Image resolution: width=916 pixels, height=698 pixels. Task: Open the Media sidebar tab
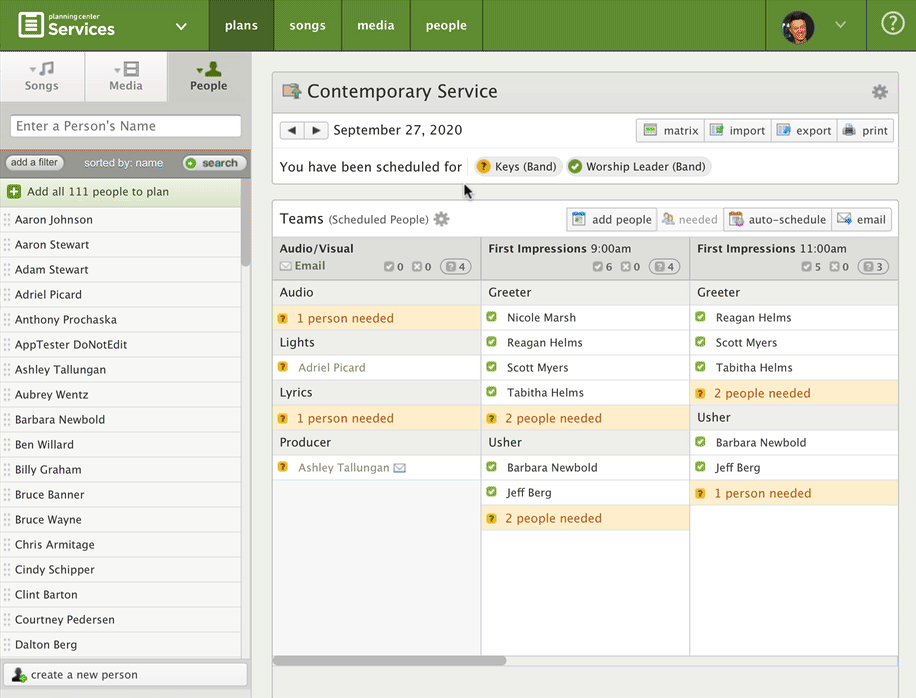[x=126, y=76]
